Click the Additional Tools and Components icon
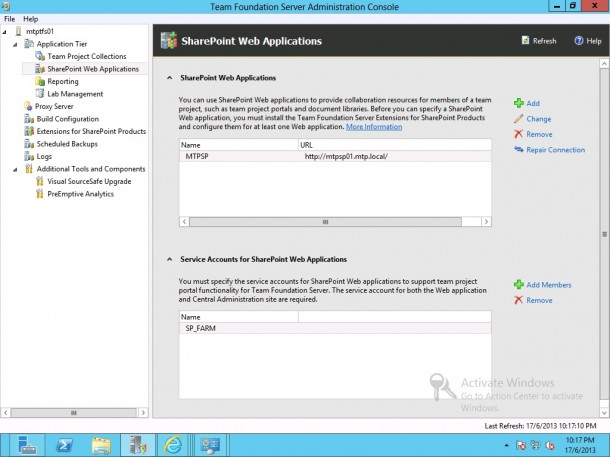 (29, 169)
